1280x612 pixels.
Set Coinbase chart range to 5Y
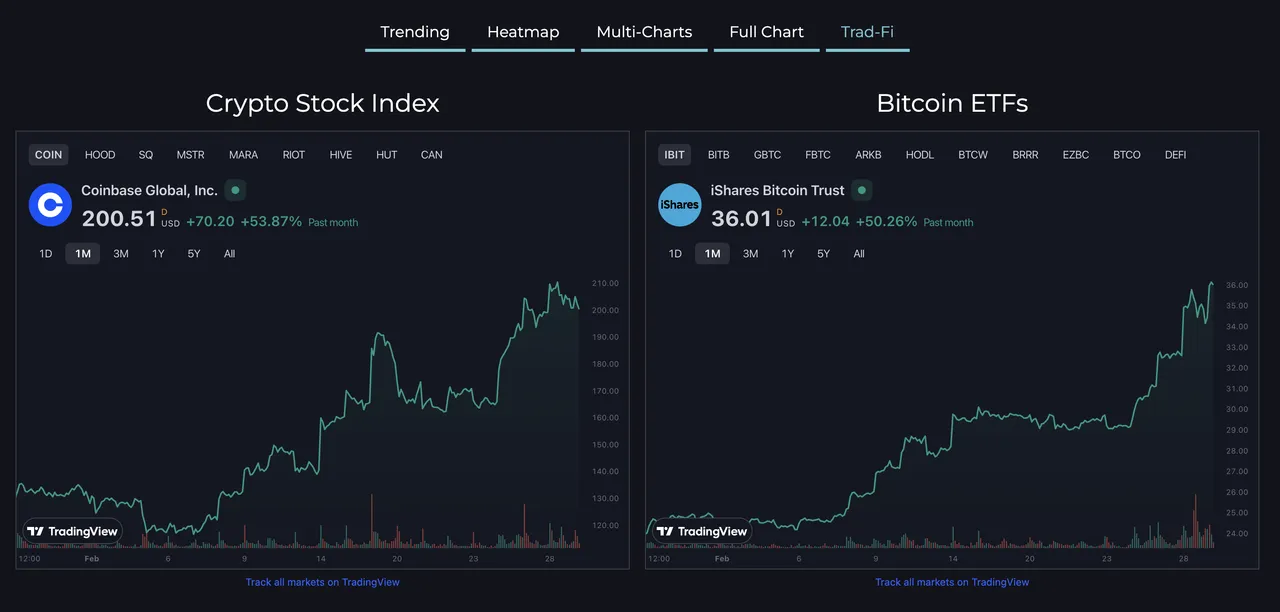point(194,254)
